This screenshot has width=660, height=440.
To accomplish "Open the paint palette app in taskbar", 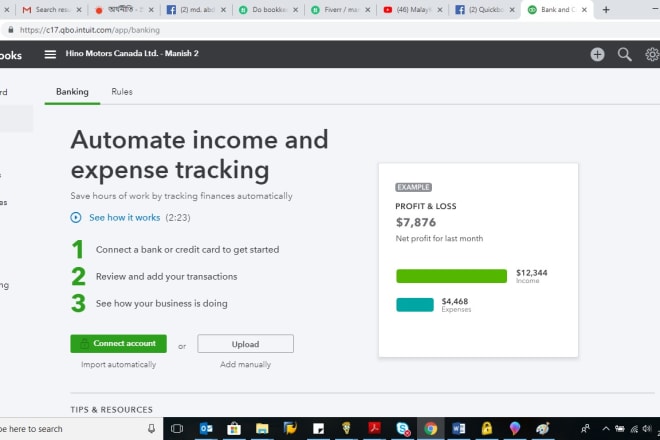I will coord(543,429).
